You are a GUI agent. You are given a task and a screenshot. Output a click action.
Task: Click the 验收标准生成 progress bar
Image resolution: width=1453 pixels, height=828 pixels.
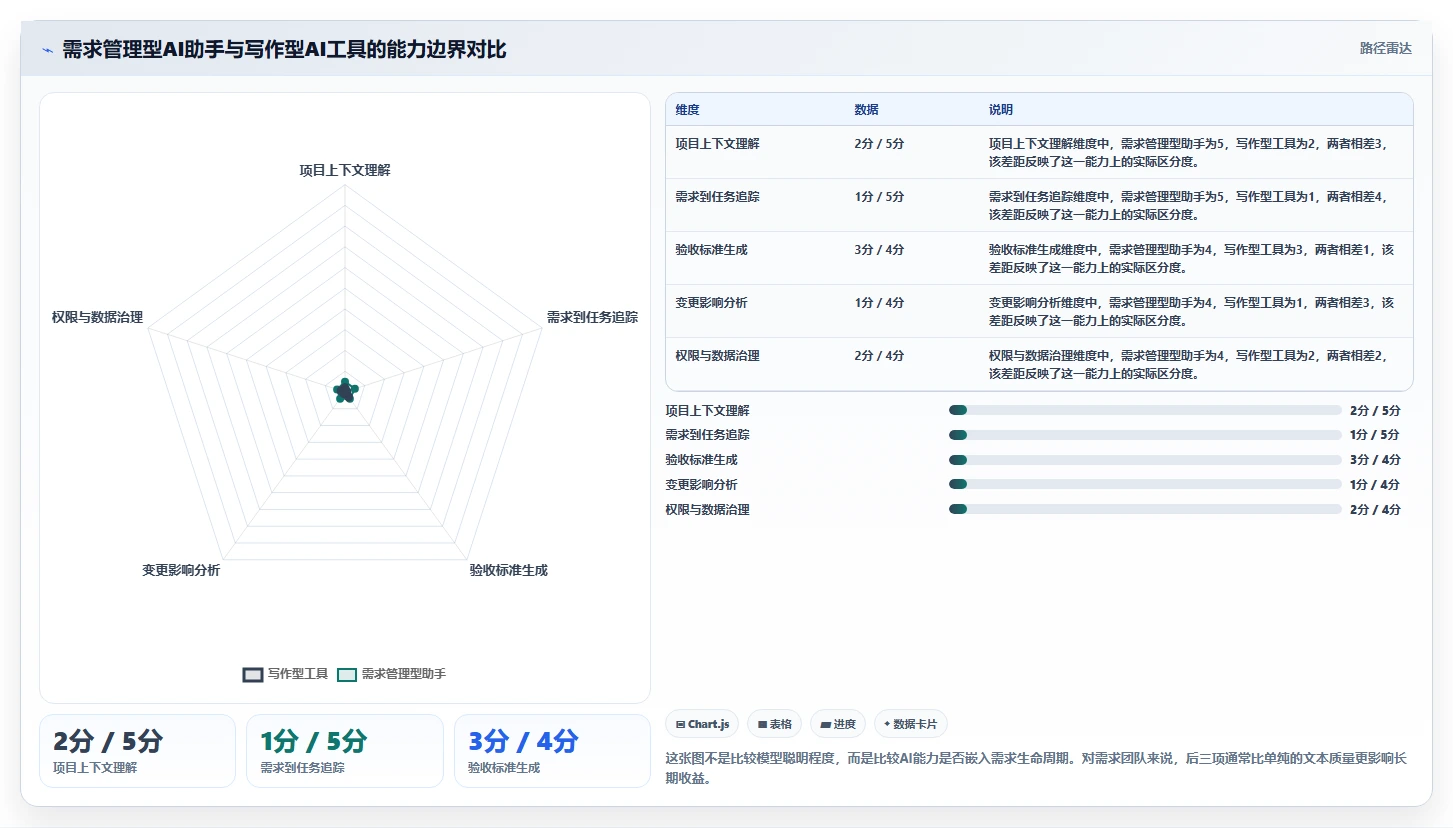[1145, 460]
